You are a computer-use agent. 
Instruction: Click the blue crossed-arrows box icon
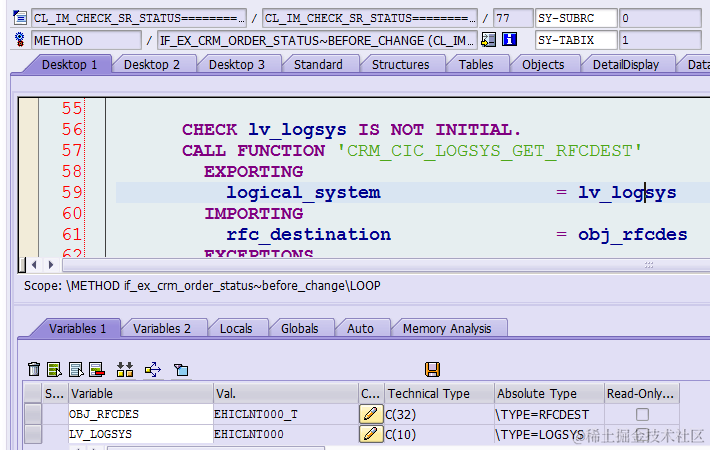tap(153, 369)
